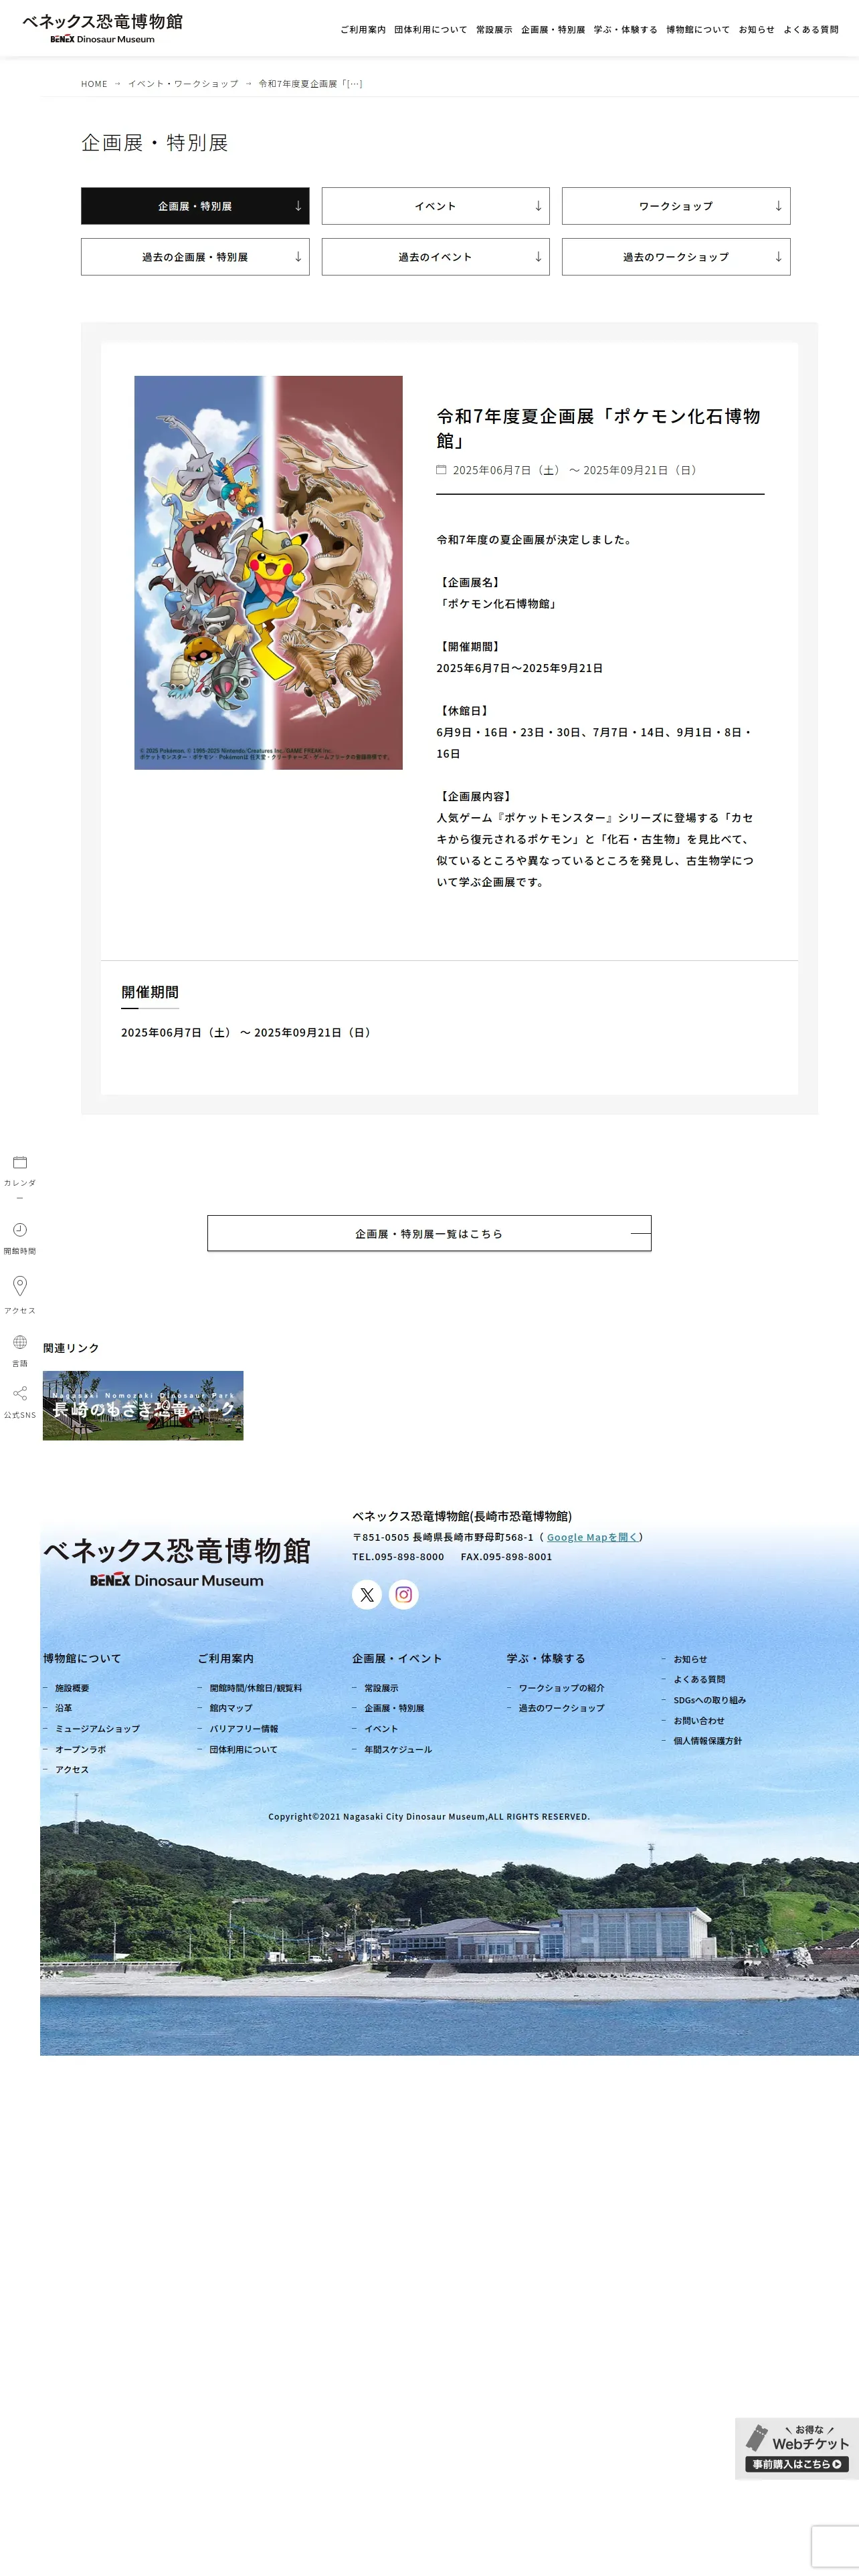
Task: Jump to ワークショップ section button
Action: [676, 206]
